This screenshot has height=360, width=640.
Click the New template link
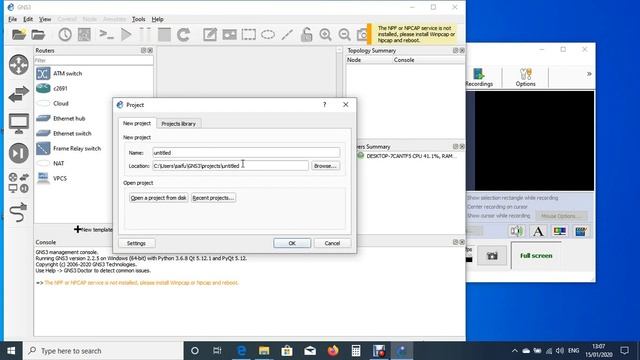click(x=93, y=229)
